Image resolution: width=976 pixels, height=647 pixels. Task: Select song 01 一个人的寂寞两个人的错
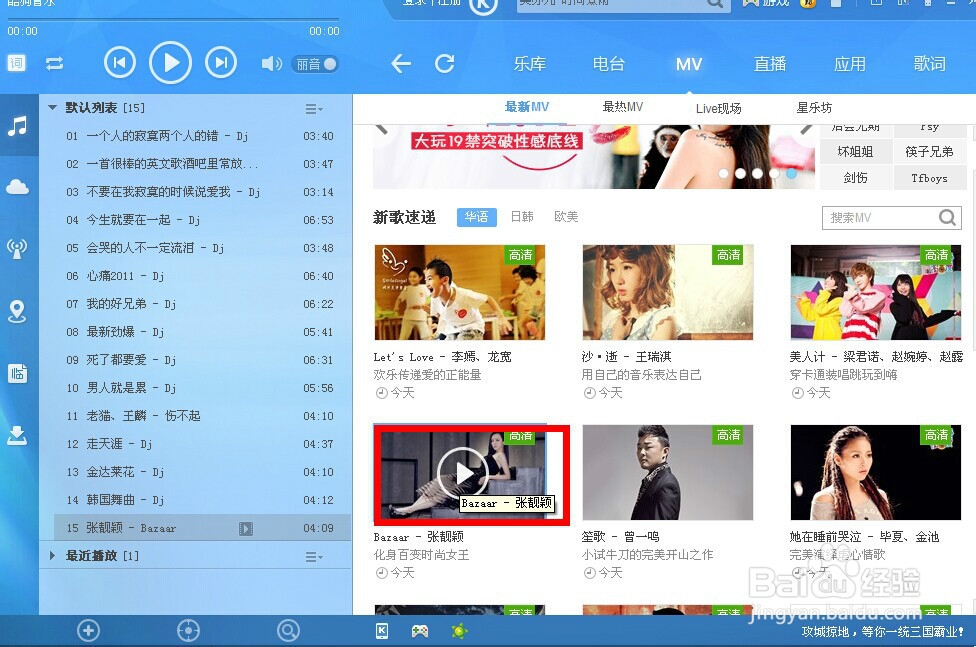pyautogui.click(x=195, y=136)
